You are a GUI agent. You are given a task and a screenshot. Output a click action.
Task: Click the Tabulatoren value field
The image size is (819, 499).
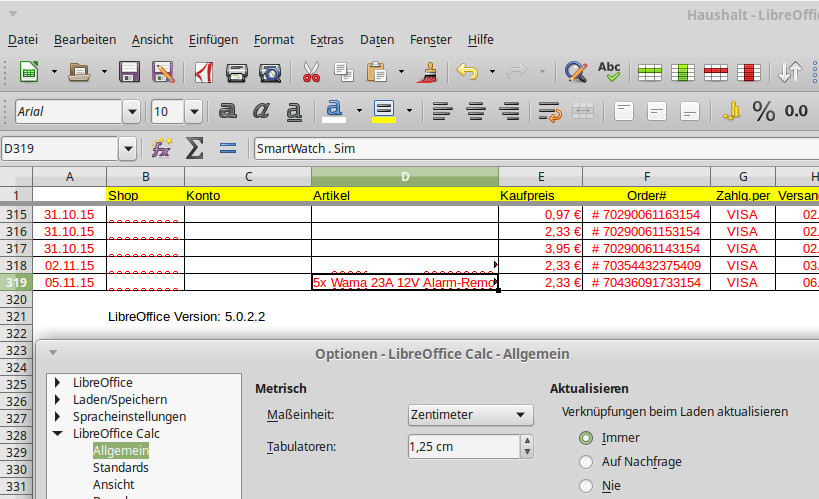point(464,447)
